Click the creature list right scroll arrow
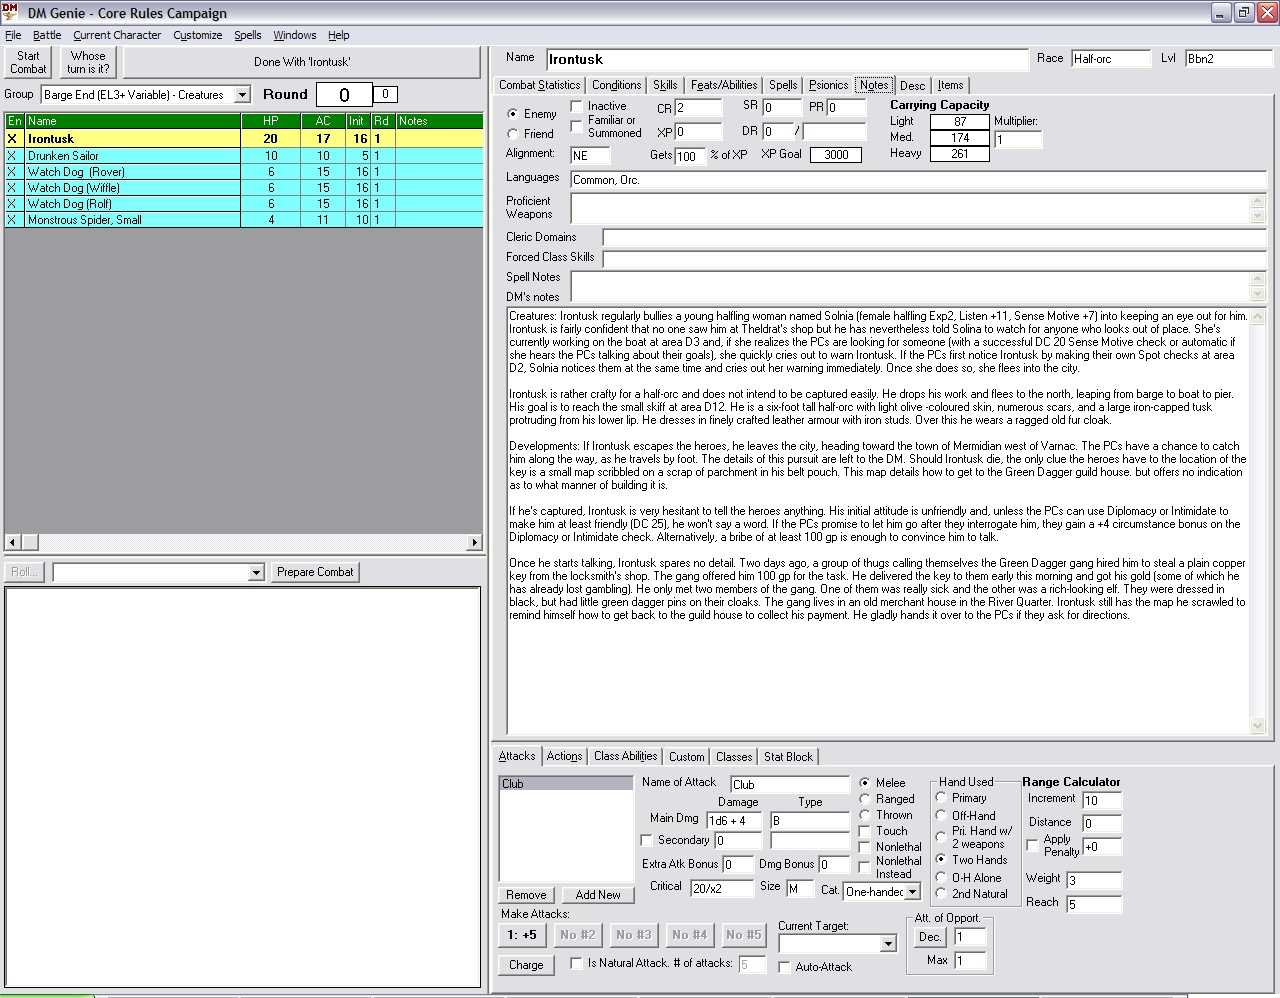This screenshot has height=998, width=1280. [x=474, y=542]
